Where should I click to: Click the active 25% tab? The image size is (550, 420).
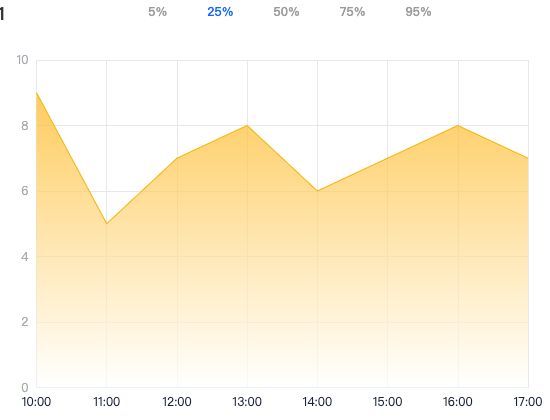point(220,12)
